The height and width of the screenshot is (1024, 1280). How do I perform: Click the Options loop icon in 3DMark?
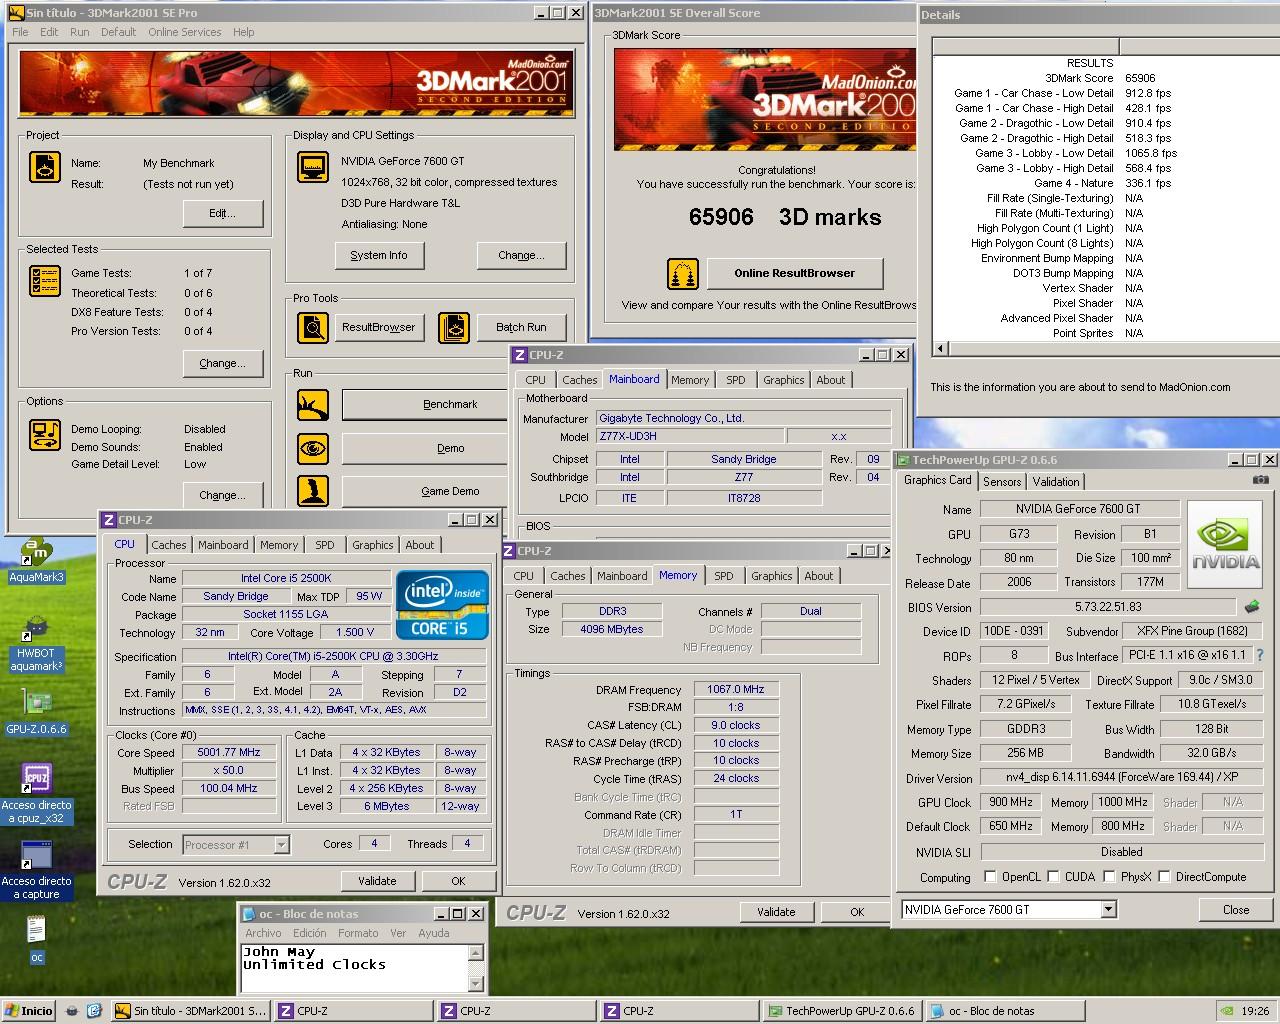click(x=45, y=434)
